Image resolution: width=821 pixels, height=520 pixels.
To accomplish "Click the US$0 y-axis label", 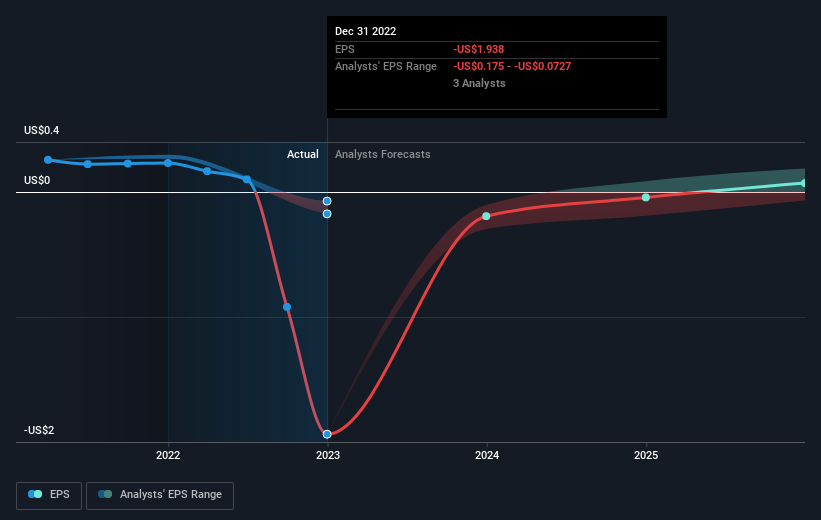I will point(37,181).
